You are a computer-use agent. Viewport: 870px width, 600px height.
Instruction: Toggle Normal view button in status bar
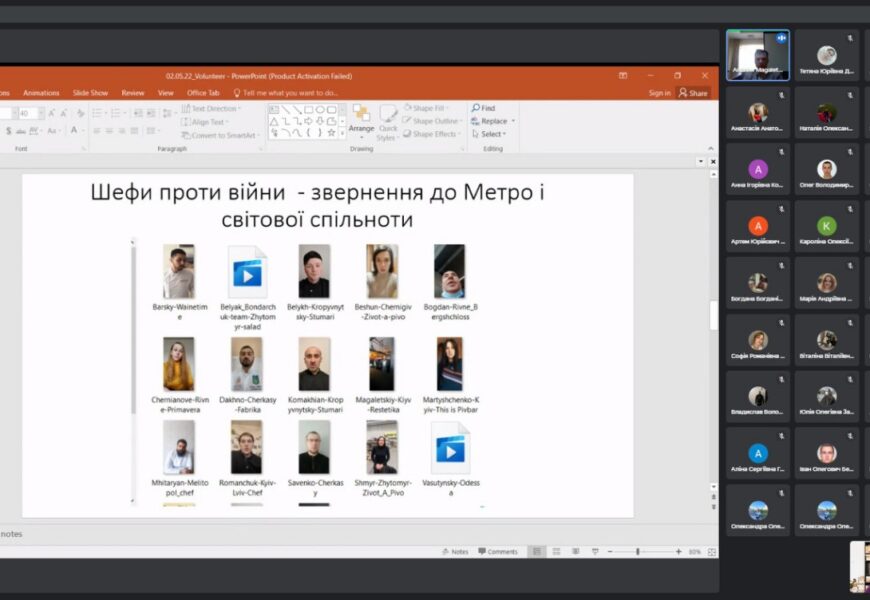(x=537, y=551)
